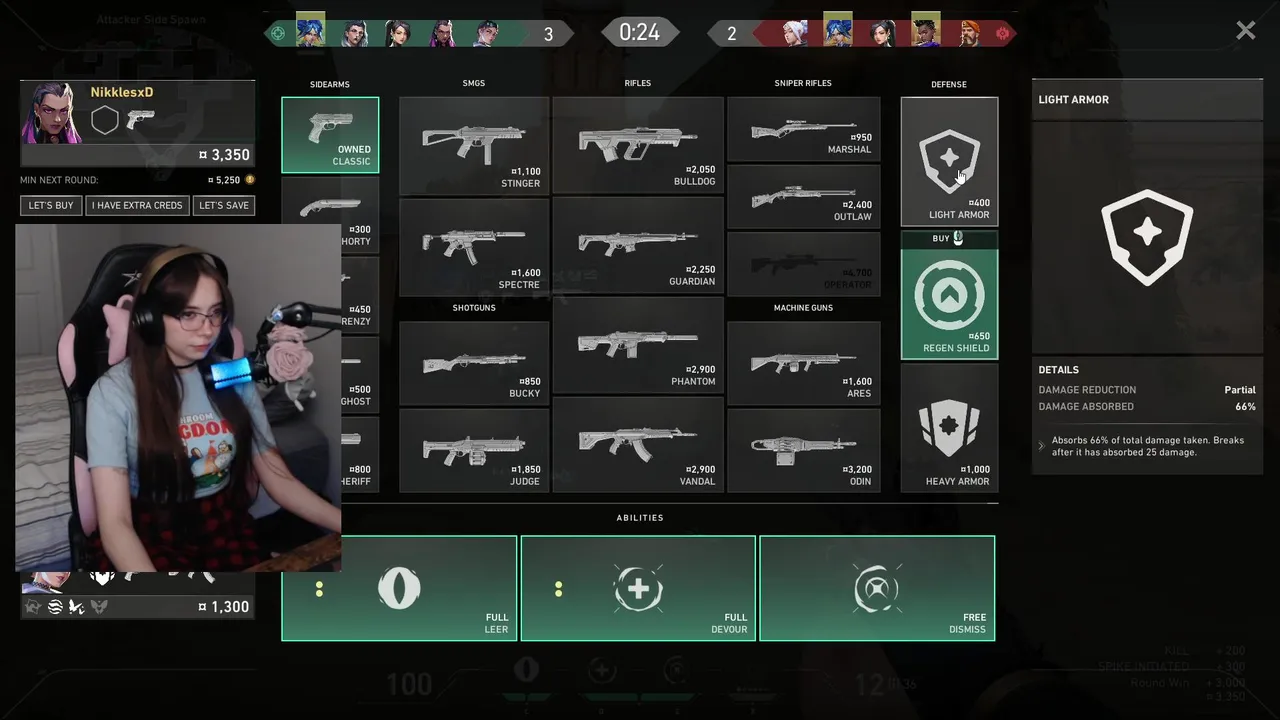
Task: Buy the Outlaw sniper rifle
Action: pyautogui.click(x=803, y=197)
